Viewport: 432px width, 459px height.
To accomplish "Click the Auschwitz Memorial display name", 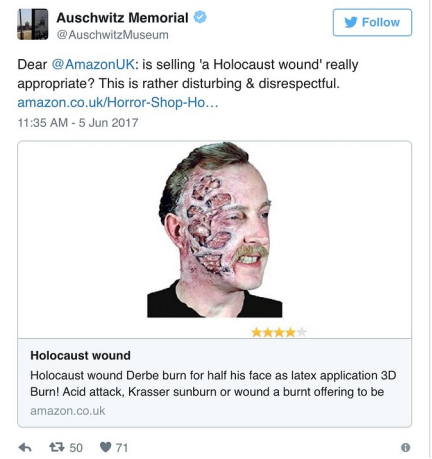I will tap(122, 17).
